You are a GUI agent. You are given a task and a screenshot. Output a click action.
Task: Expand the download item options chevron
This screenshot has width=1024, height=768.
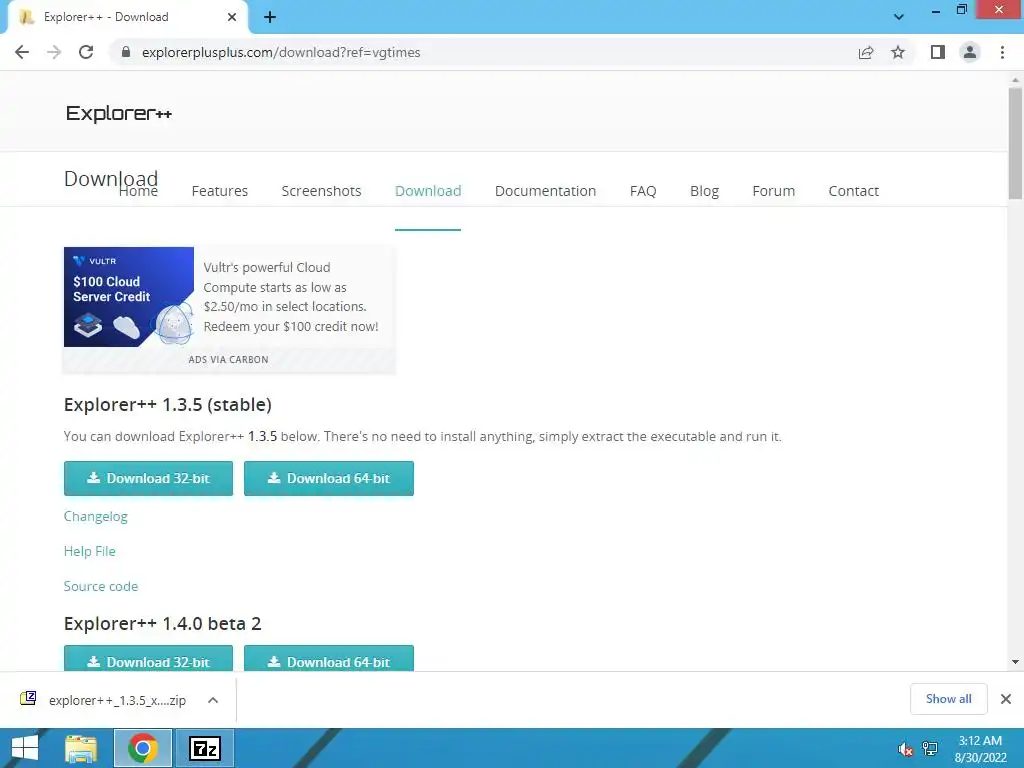click(213, 700)
